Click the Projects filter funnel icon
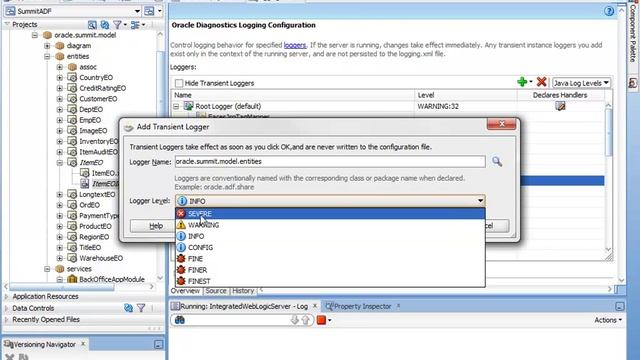Viewport: 640px width, 360px height. 118,25
